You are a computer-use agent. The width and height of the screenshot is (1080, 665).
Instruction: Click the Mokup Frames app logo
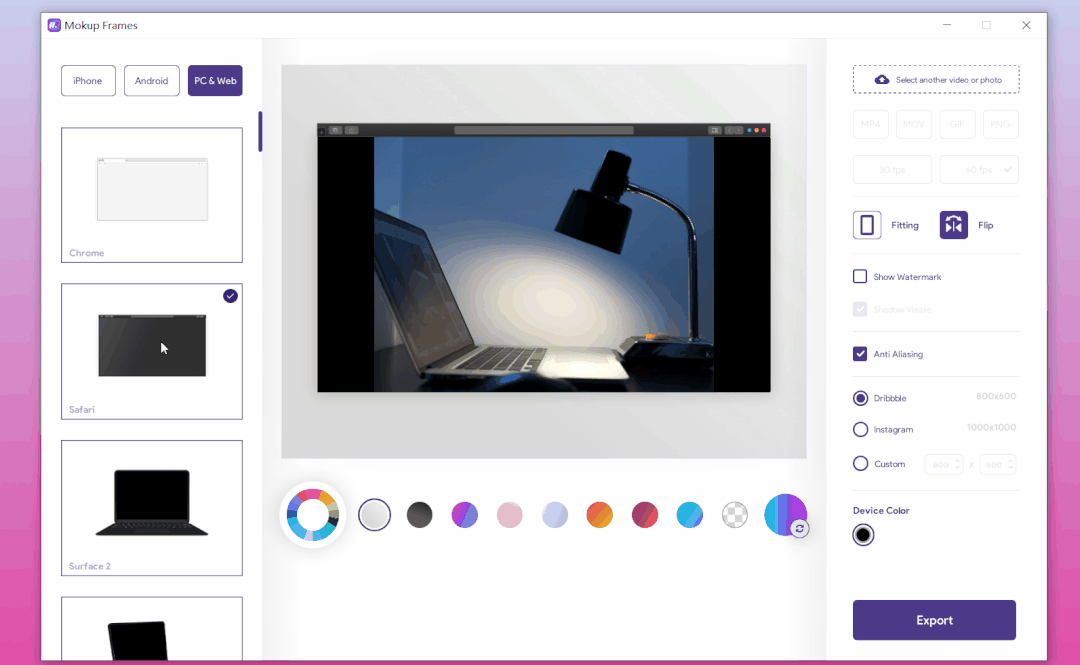click(54, 25)
